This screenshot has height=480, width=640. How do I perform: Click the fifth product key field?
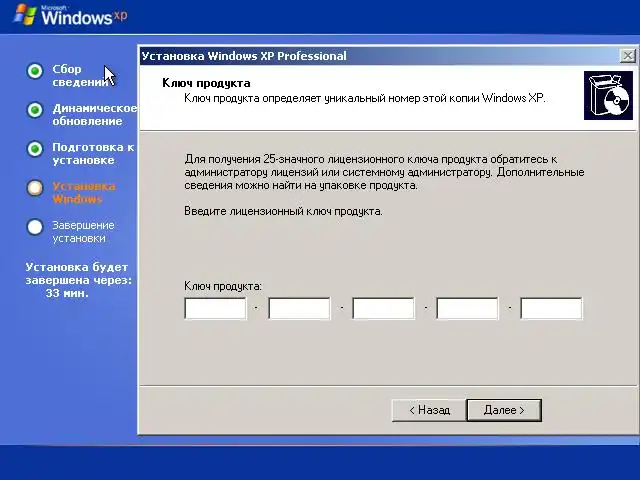click(551, 308)
